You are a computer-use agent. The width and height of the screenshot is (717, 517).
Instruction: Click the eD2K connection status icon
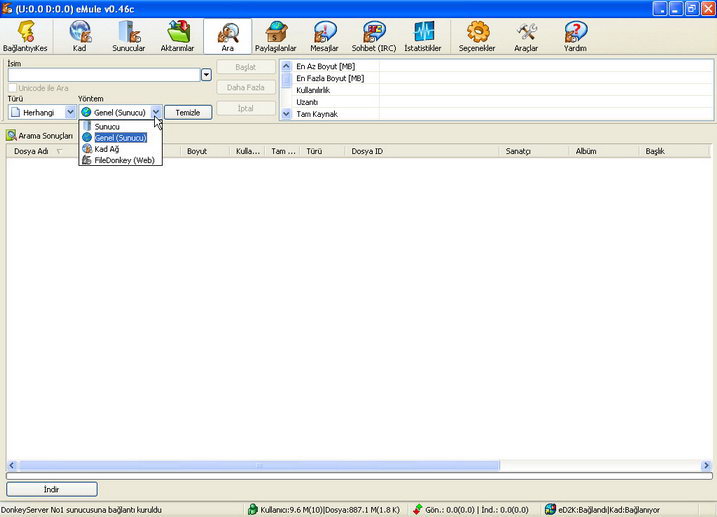click(550, 509)
